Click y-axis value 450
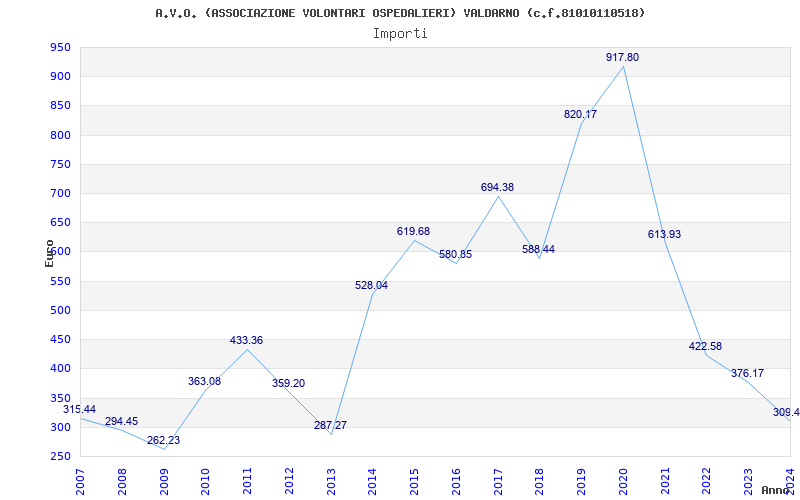 60,339
